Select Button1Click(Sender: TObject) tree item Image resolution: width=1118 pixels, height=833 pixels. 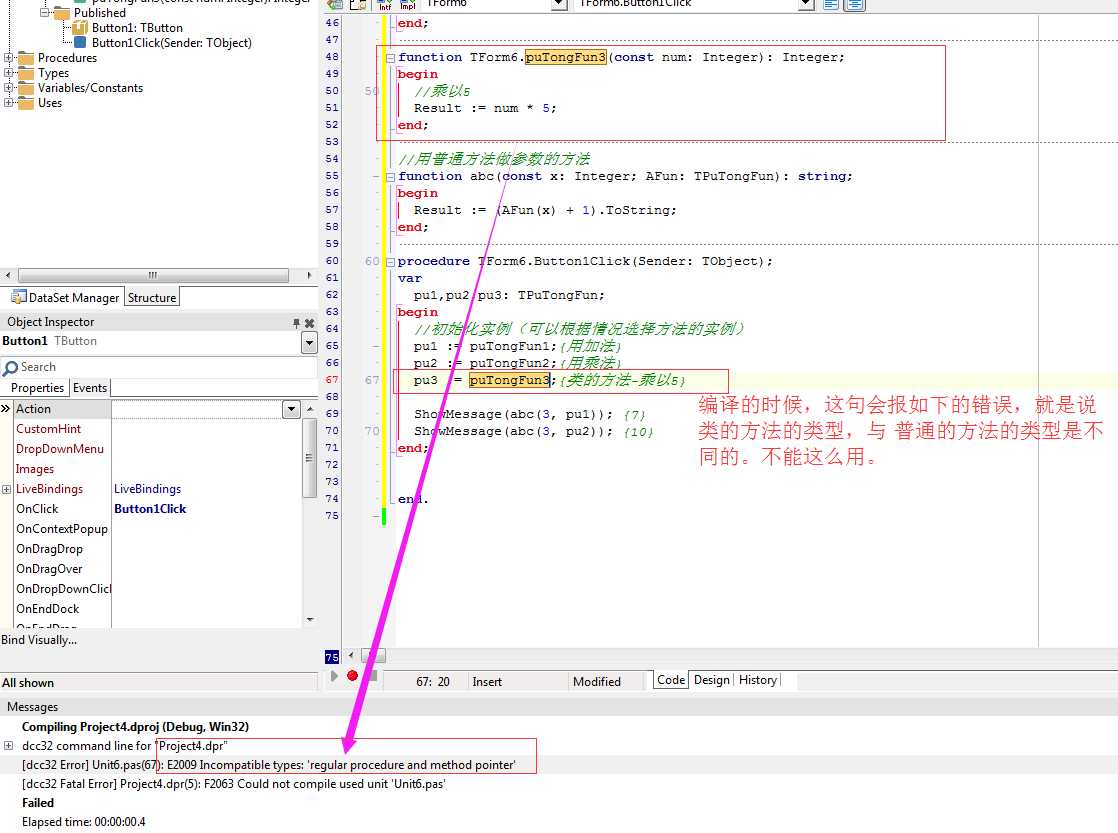(x=172, y=43)
